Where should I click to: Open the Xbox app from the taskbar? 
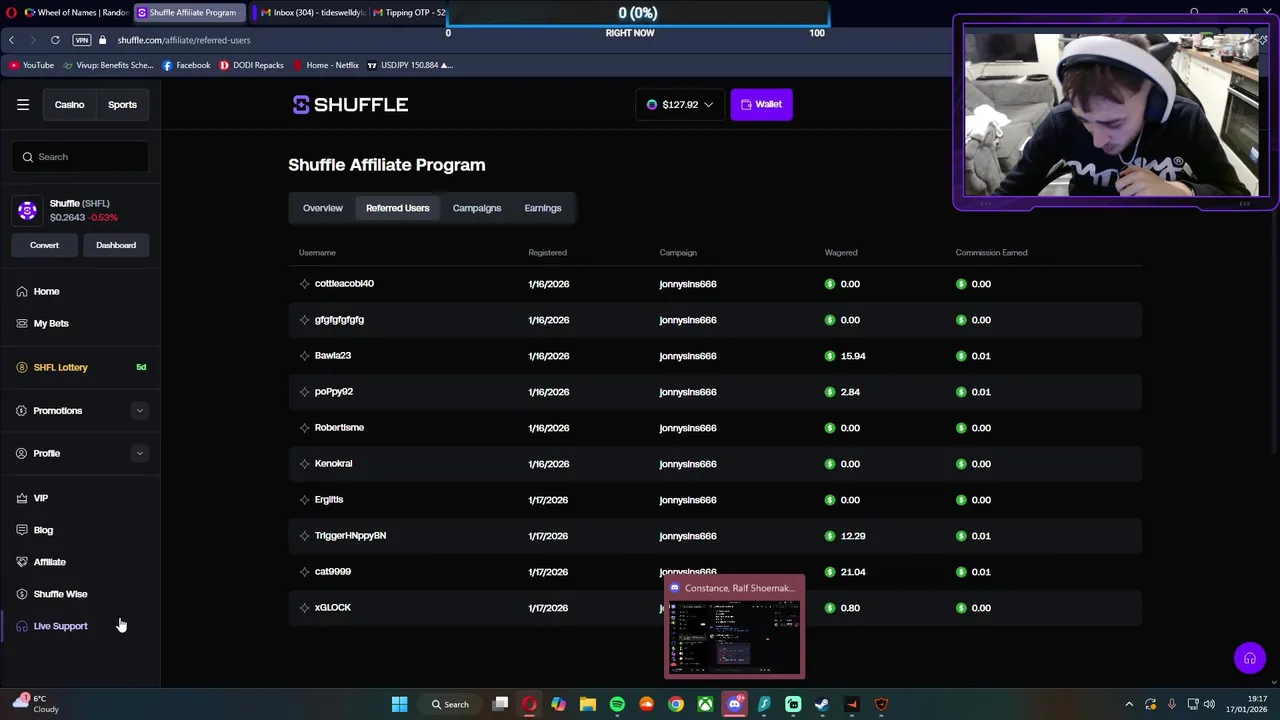pos(705,704)
